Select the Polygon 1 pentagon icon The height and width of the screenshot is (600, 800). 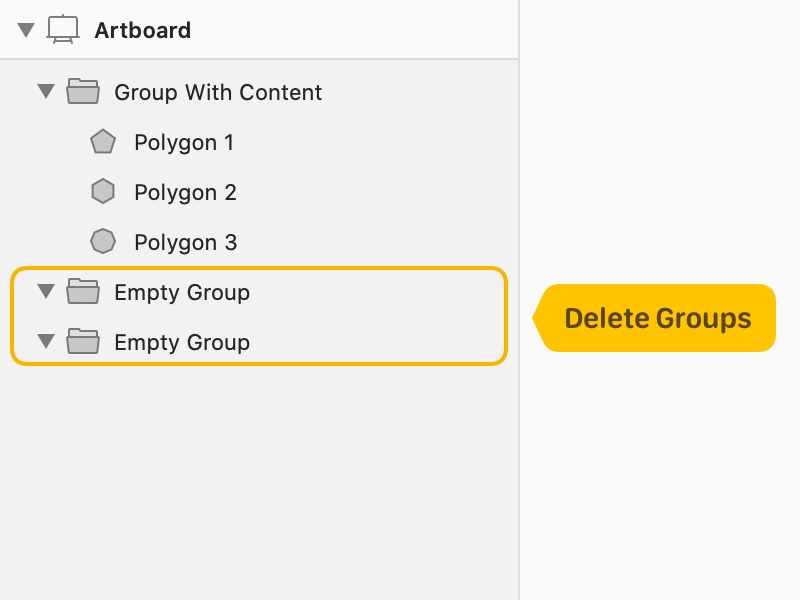(103, 141)
